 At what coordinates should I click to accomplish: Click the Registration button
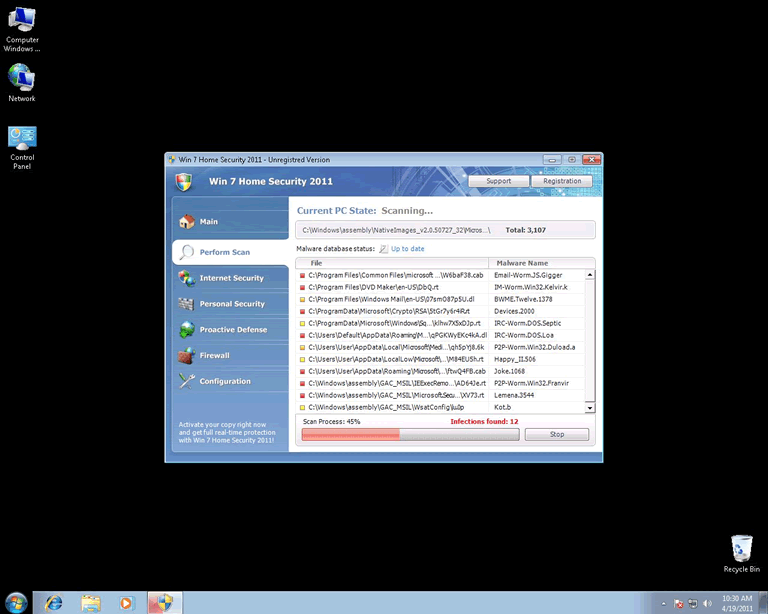[x=562, y=181]
